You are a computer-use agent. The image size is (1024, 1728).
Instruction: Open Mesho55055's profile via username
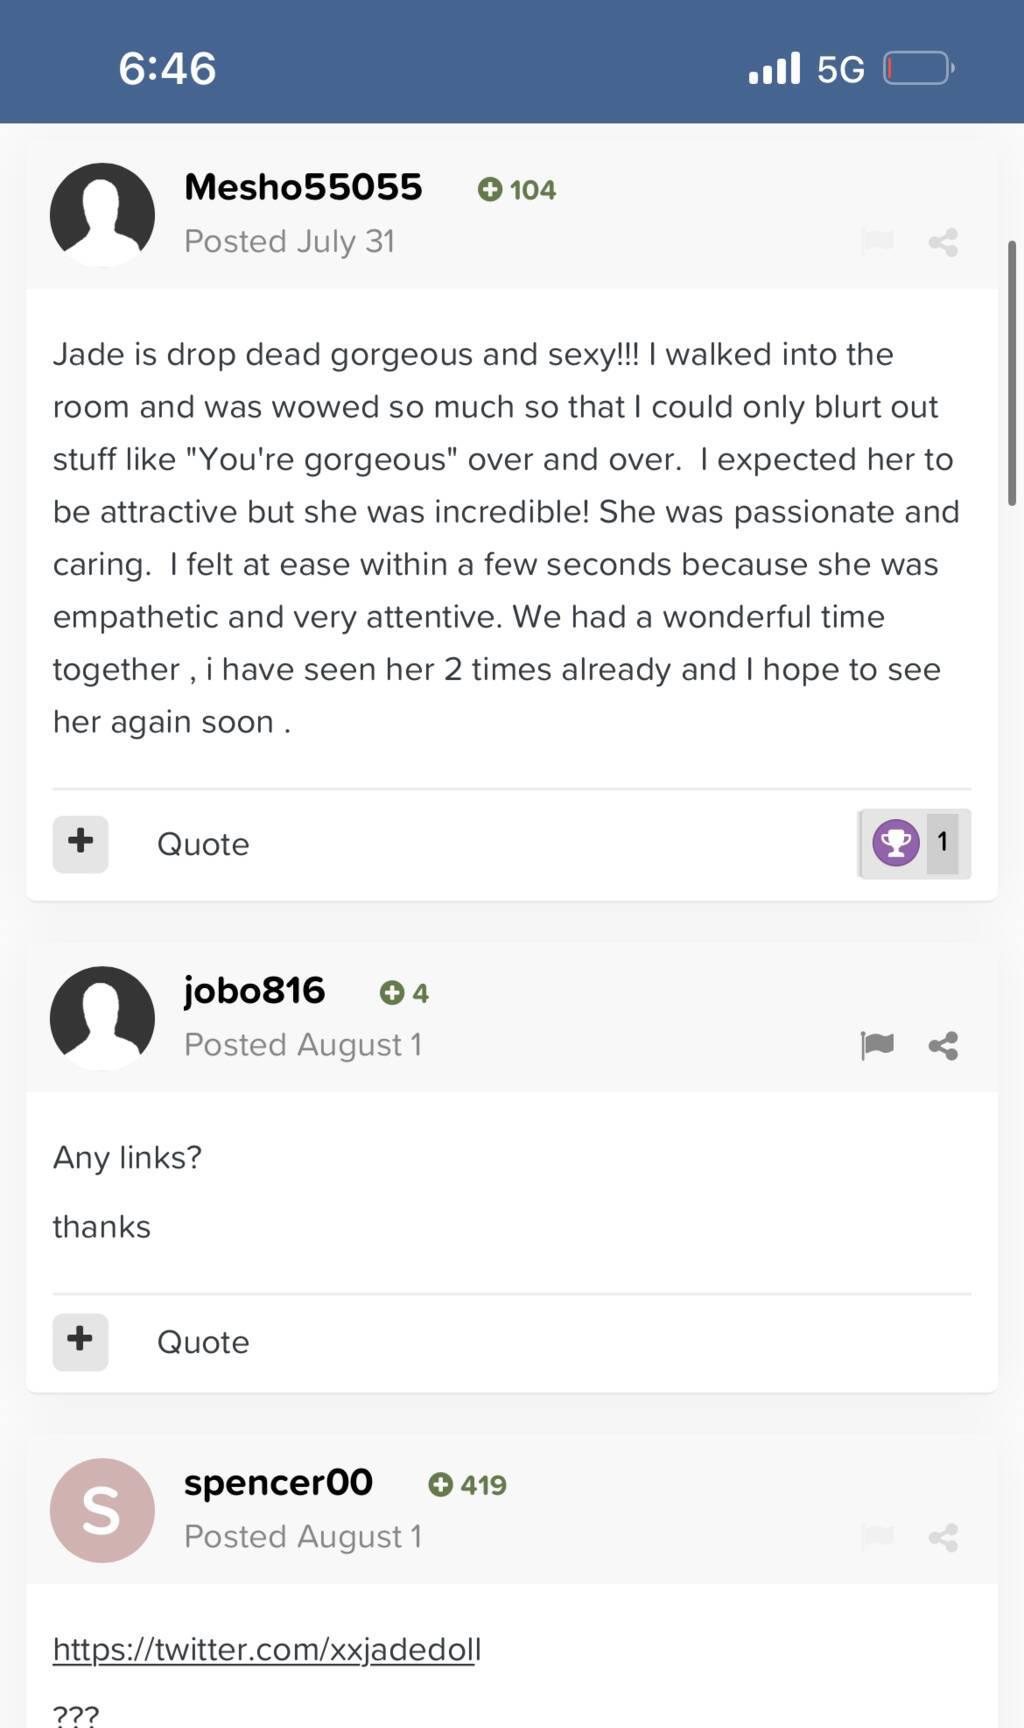[303, 187]
